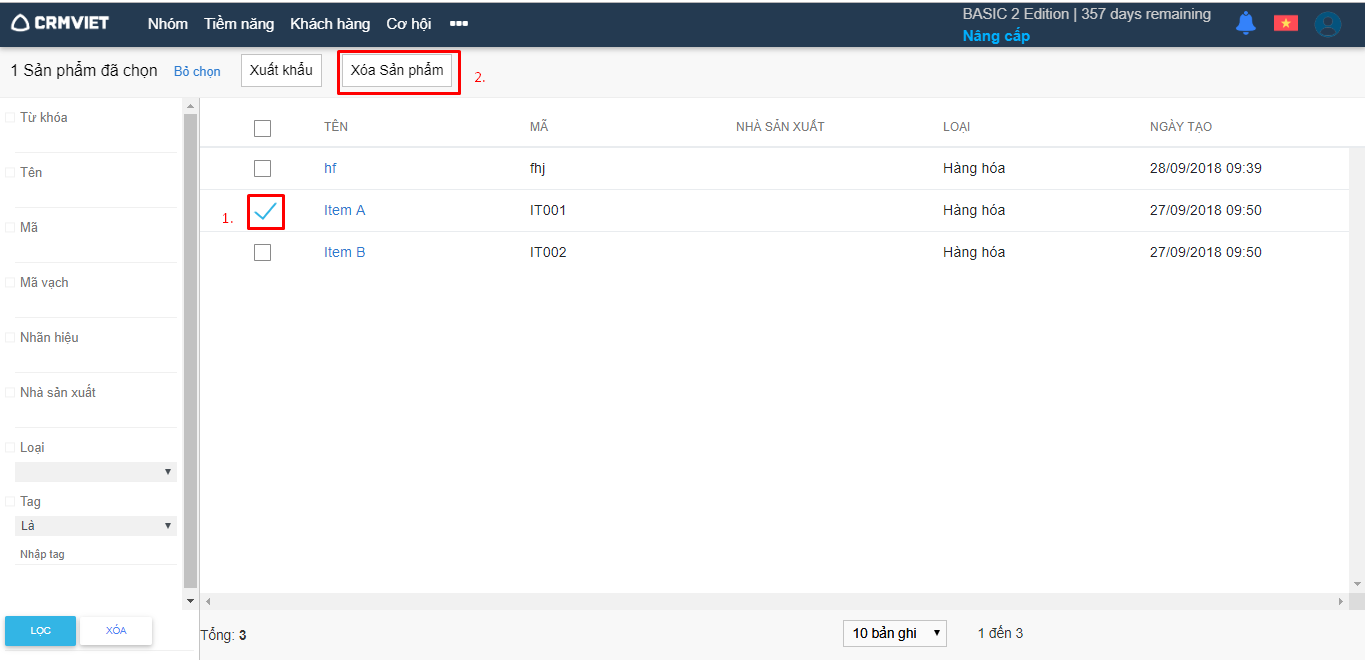The width and height of the screenshot is (1365, 660).
Task: Open the 10 bản ghi page-size dropdown
Action: point(894,633)
